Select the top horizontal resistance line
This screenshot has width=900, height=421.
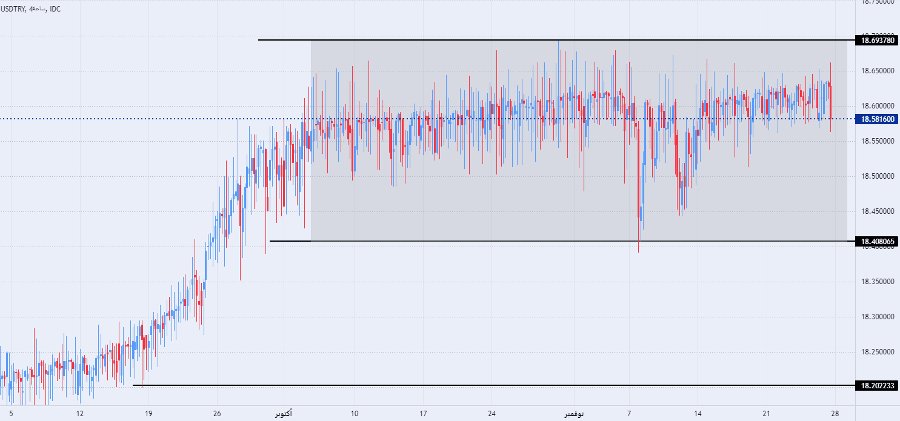point(556,40)
